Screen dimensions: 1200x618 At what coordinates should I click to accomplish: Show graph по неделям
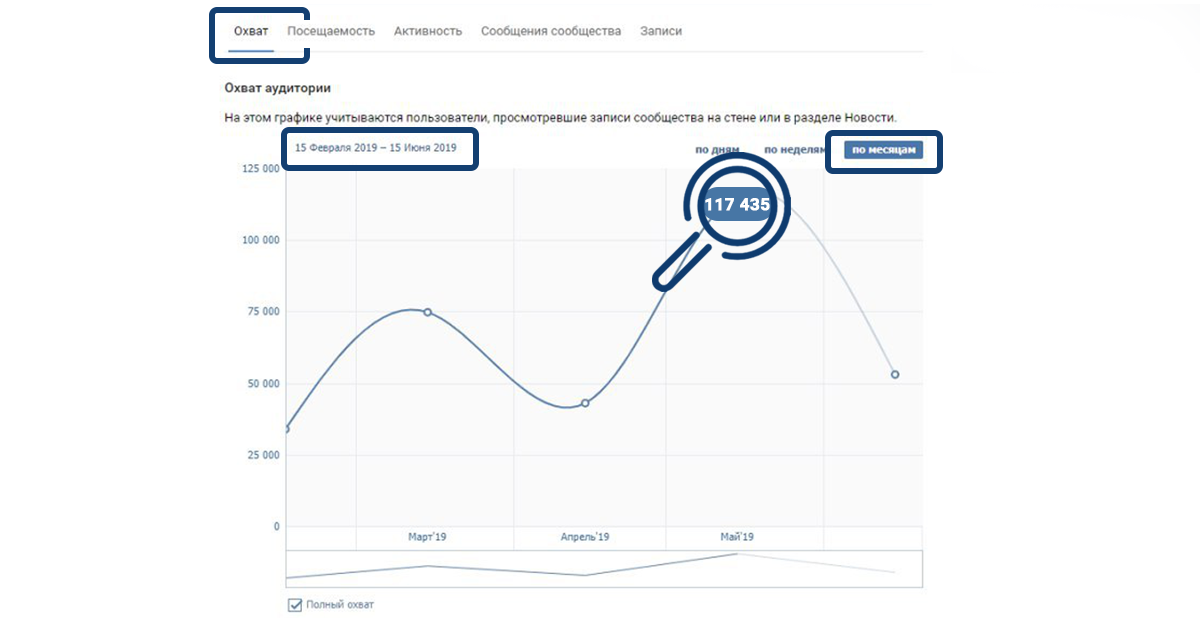point(796,150)
